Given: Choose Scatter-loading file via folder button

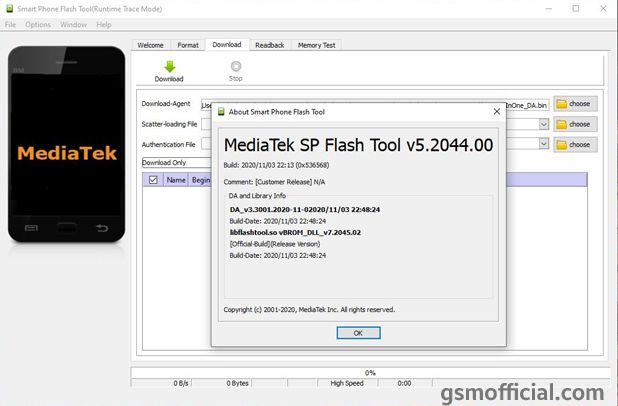Looking at the screenshot, I should (575, 124).
